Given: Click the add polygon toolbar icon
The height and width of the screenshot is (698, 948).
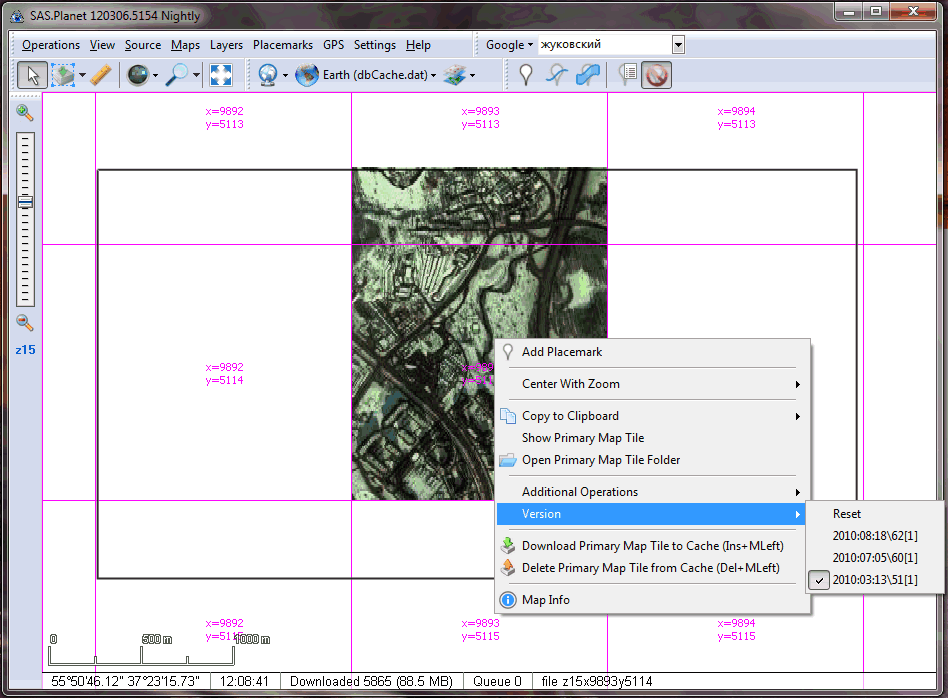Looking at the screenshot, I should coord(589,75).
